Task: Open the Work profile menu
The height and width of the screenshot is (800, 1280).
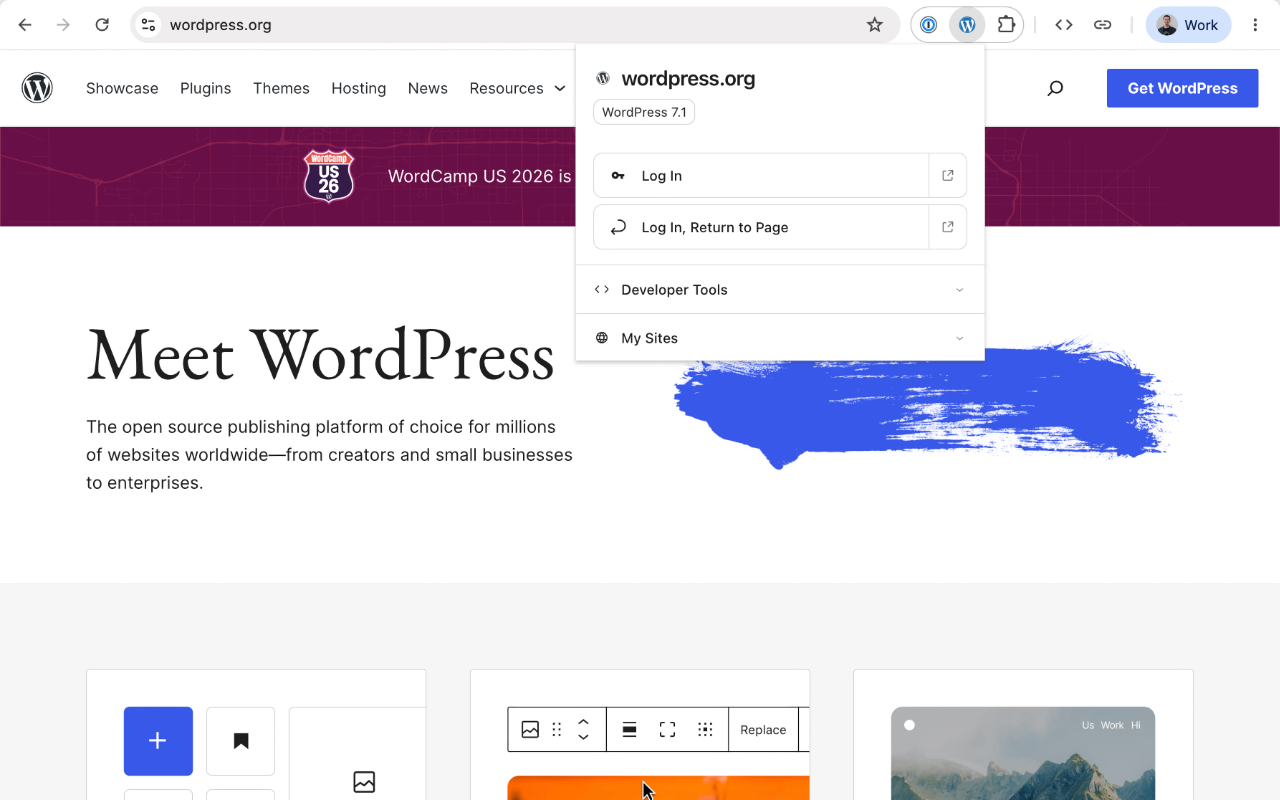Action: click(1188, 25)
